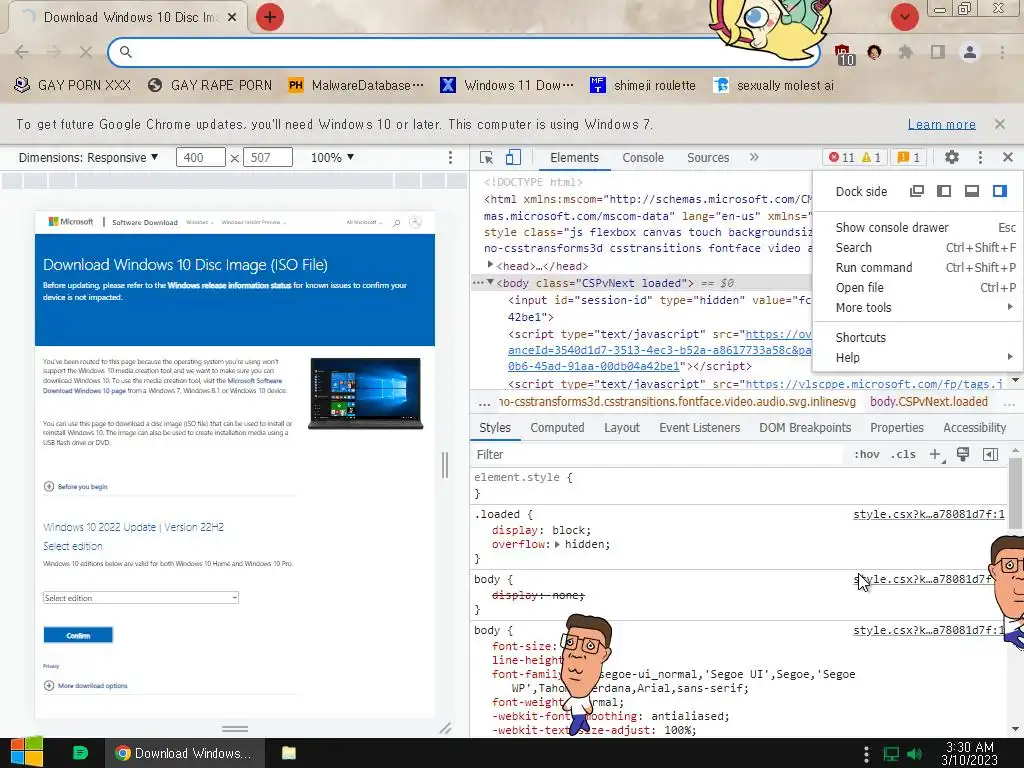The height and width of the screenshot is (768, 1024).
Task: Choose Shortcuts menu item
Action: [918, 337]
